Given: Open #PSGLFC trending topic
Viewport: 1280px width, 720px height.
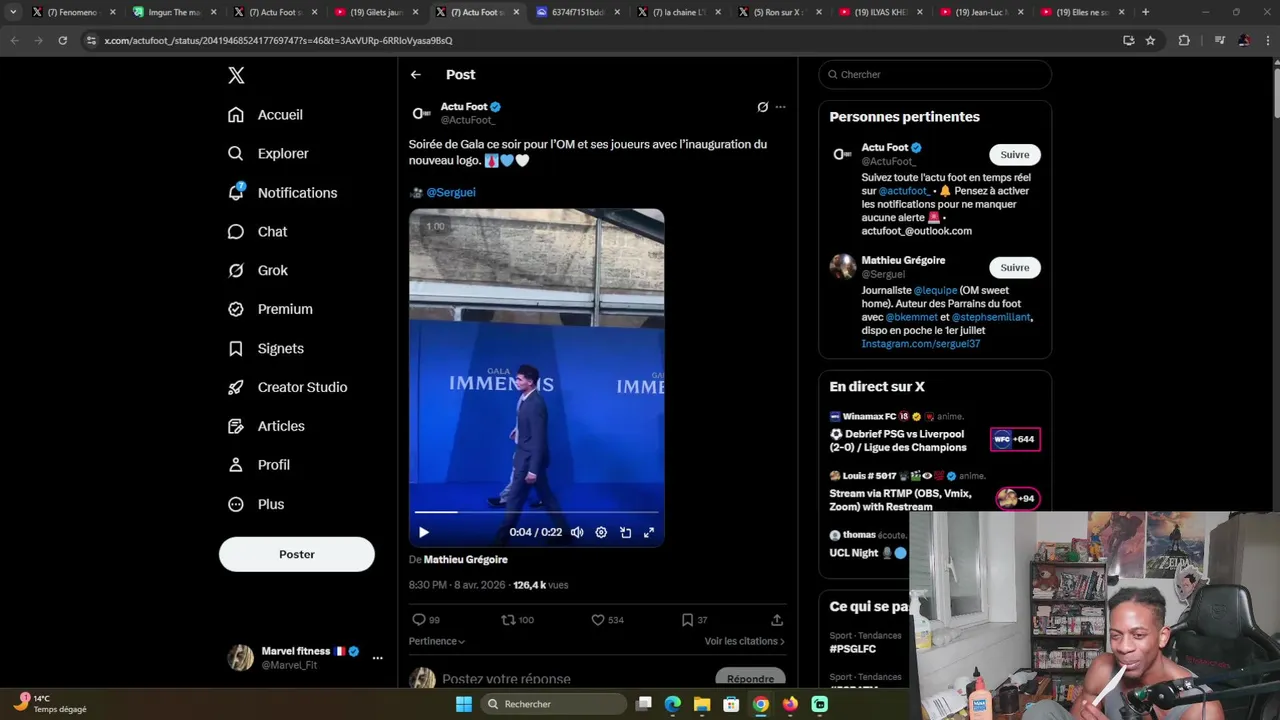Looking at the screenshot, I should (x=852, y=649).
